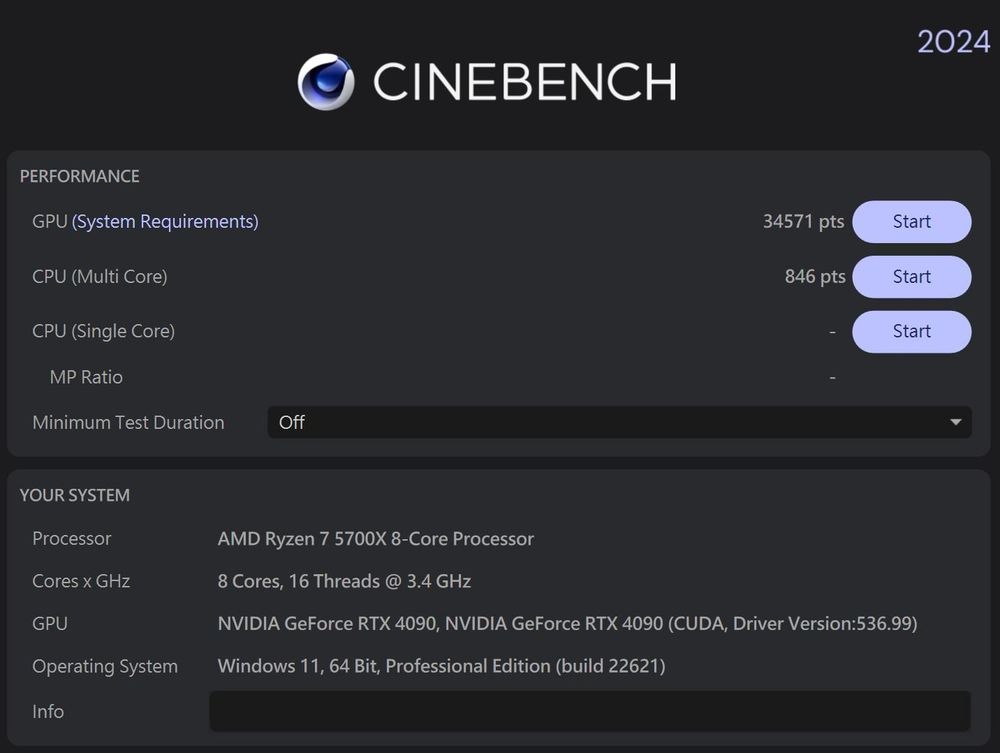This screenshot has width=1000, height=753.
Task: Start the CPU Multi Core benchmark
Action: [911, 276]
